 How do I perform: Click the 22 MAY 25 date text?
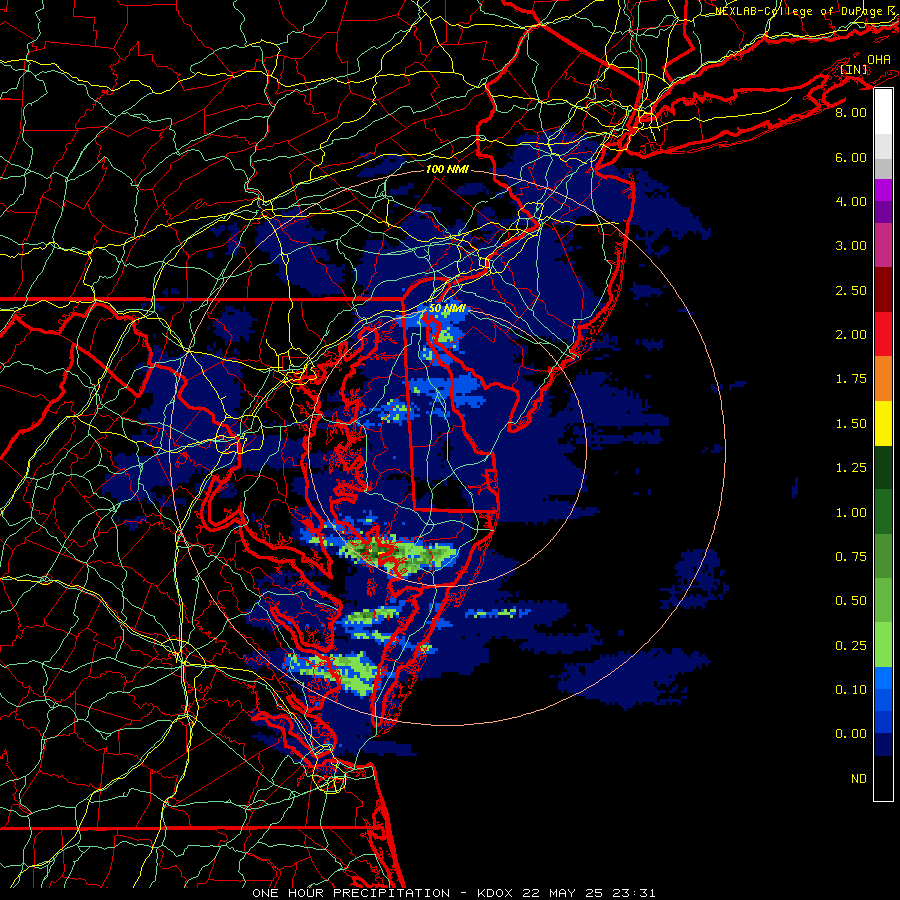[562, 893]
